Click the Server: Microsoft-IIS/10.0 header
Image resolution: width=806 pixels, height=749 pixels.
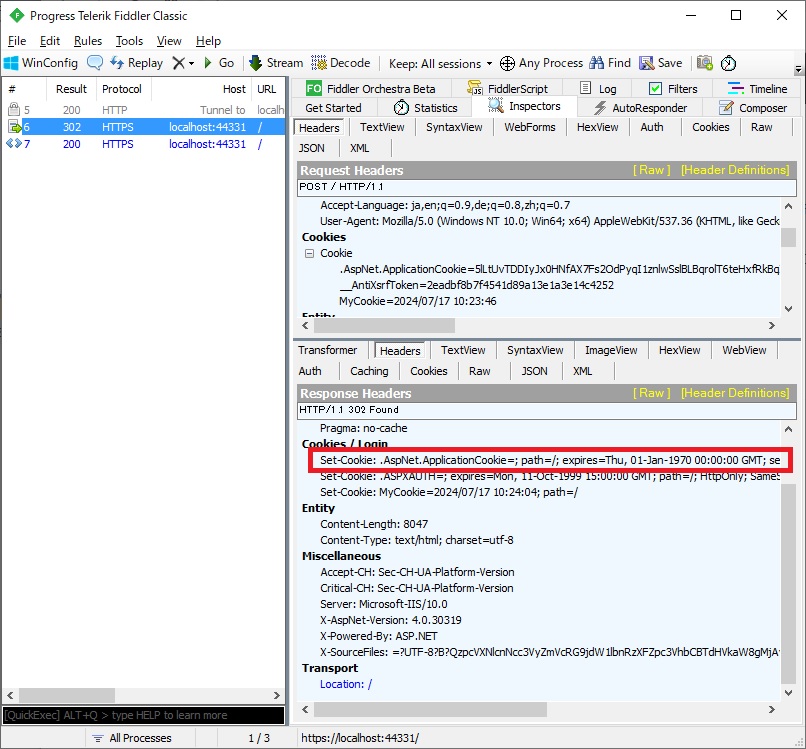coord(383,604)
